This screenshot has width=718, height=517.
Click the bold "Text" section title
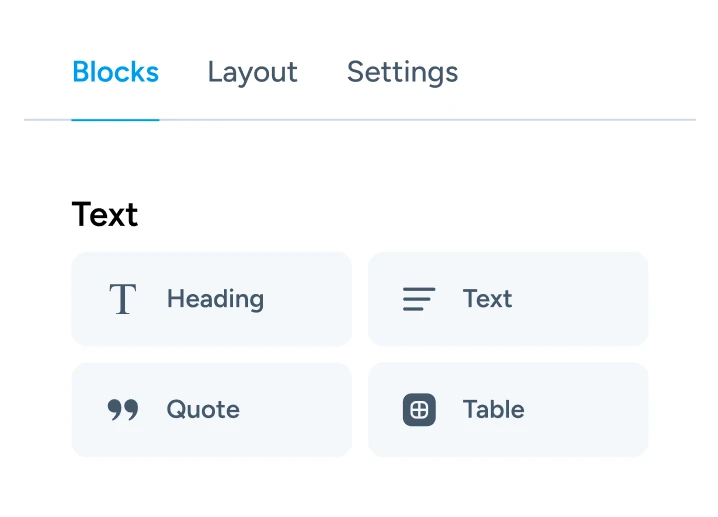105,215
